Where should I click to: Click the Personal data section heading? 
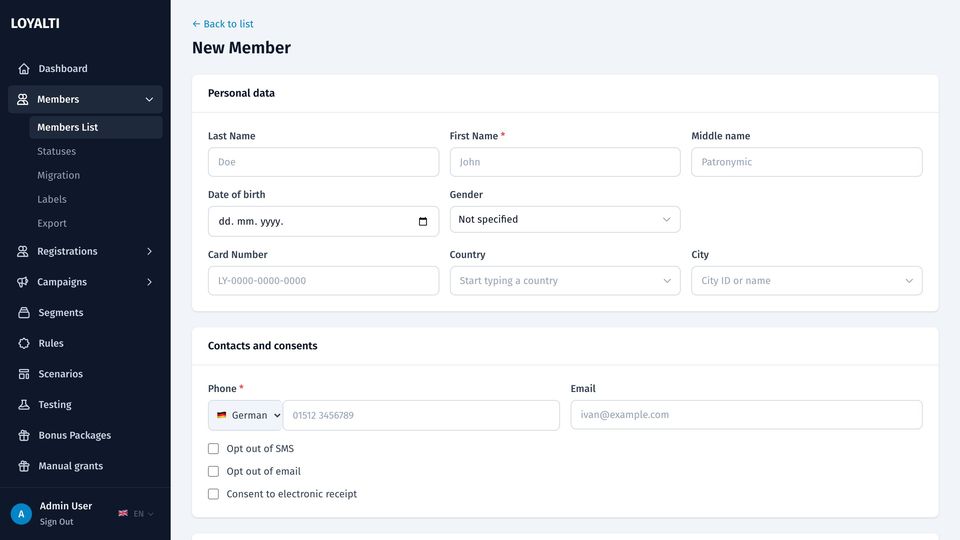241,93
